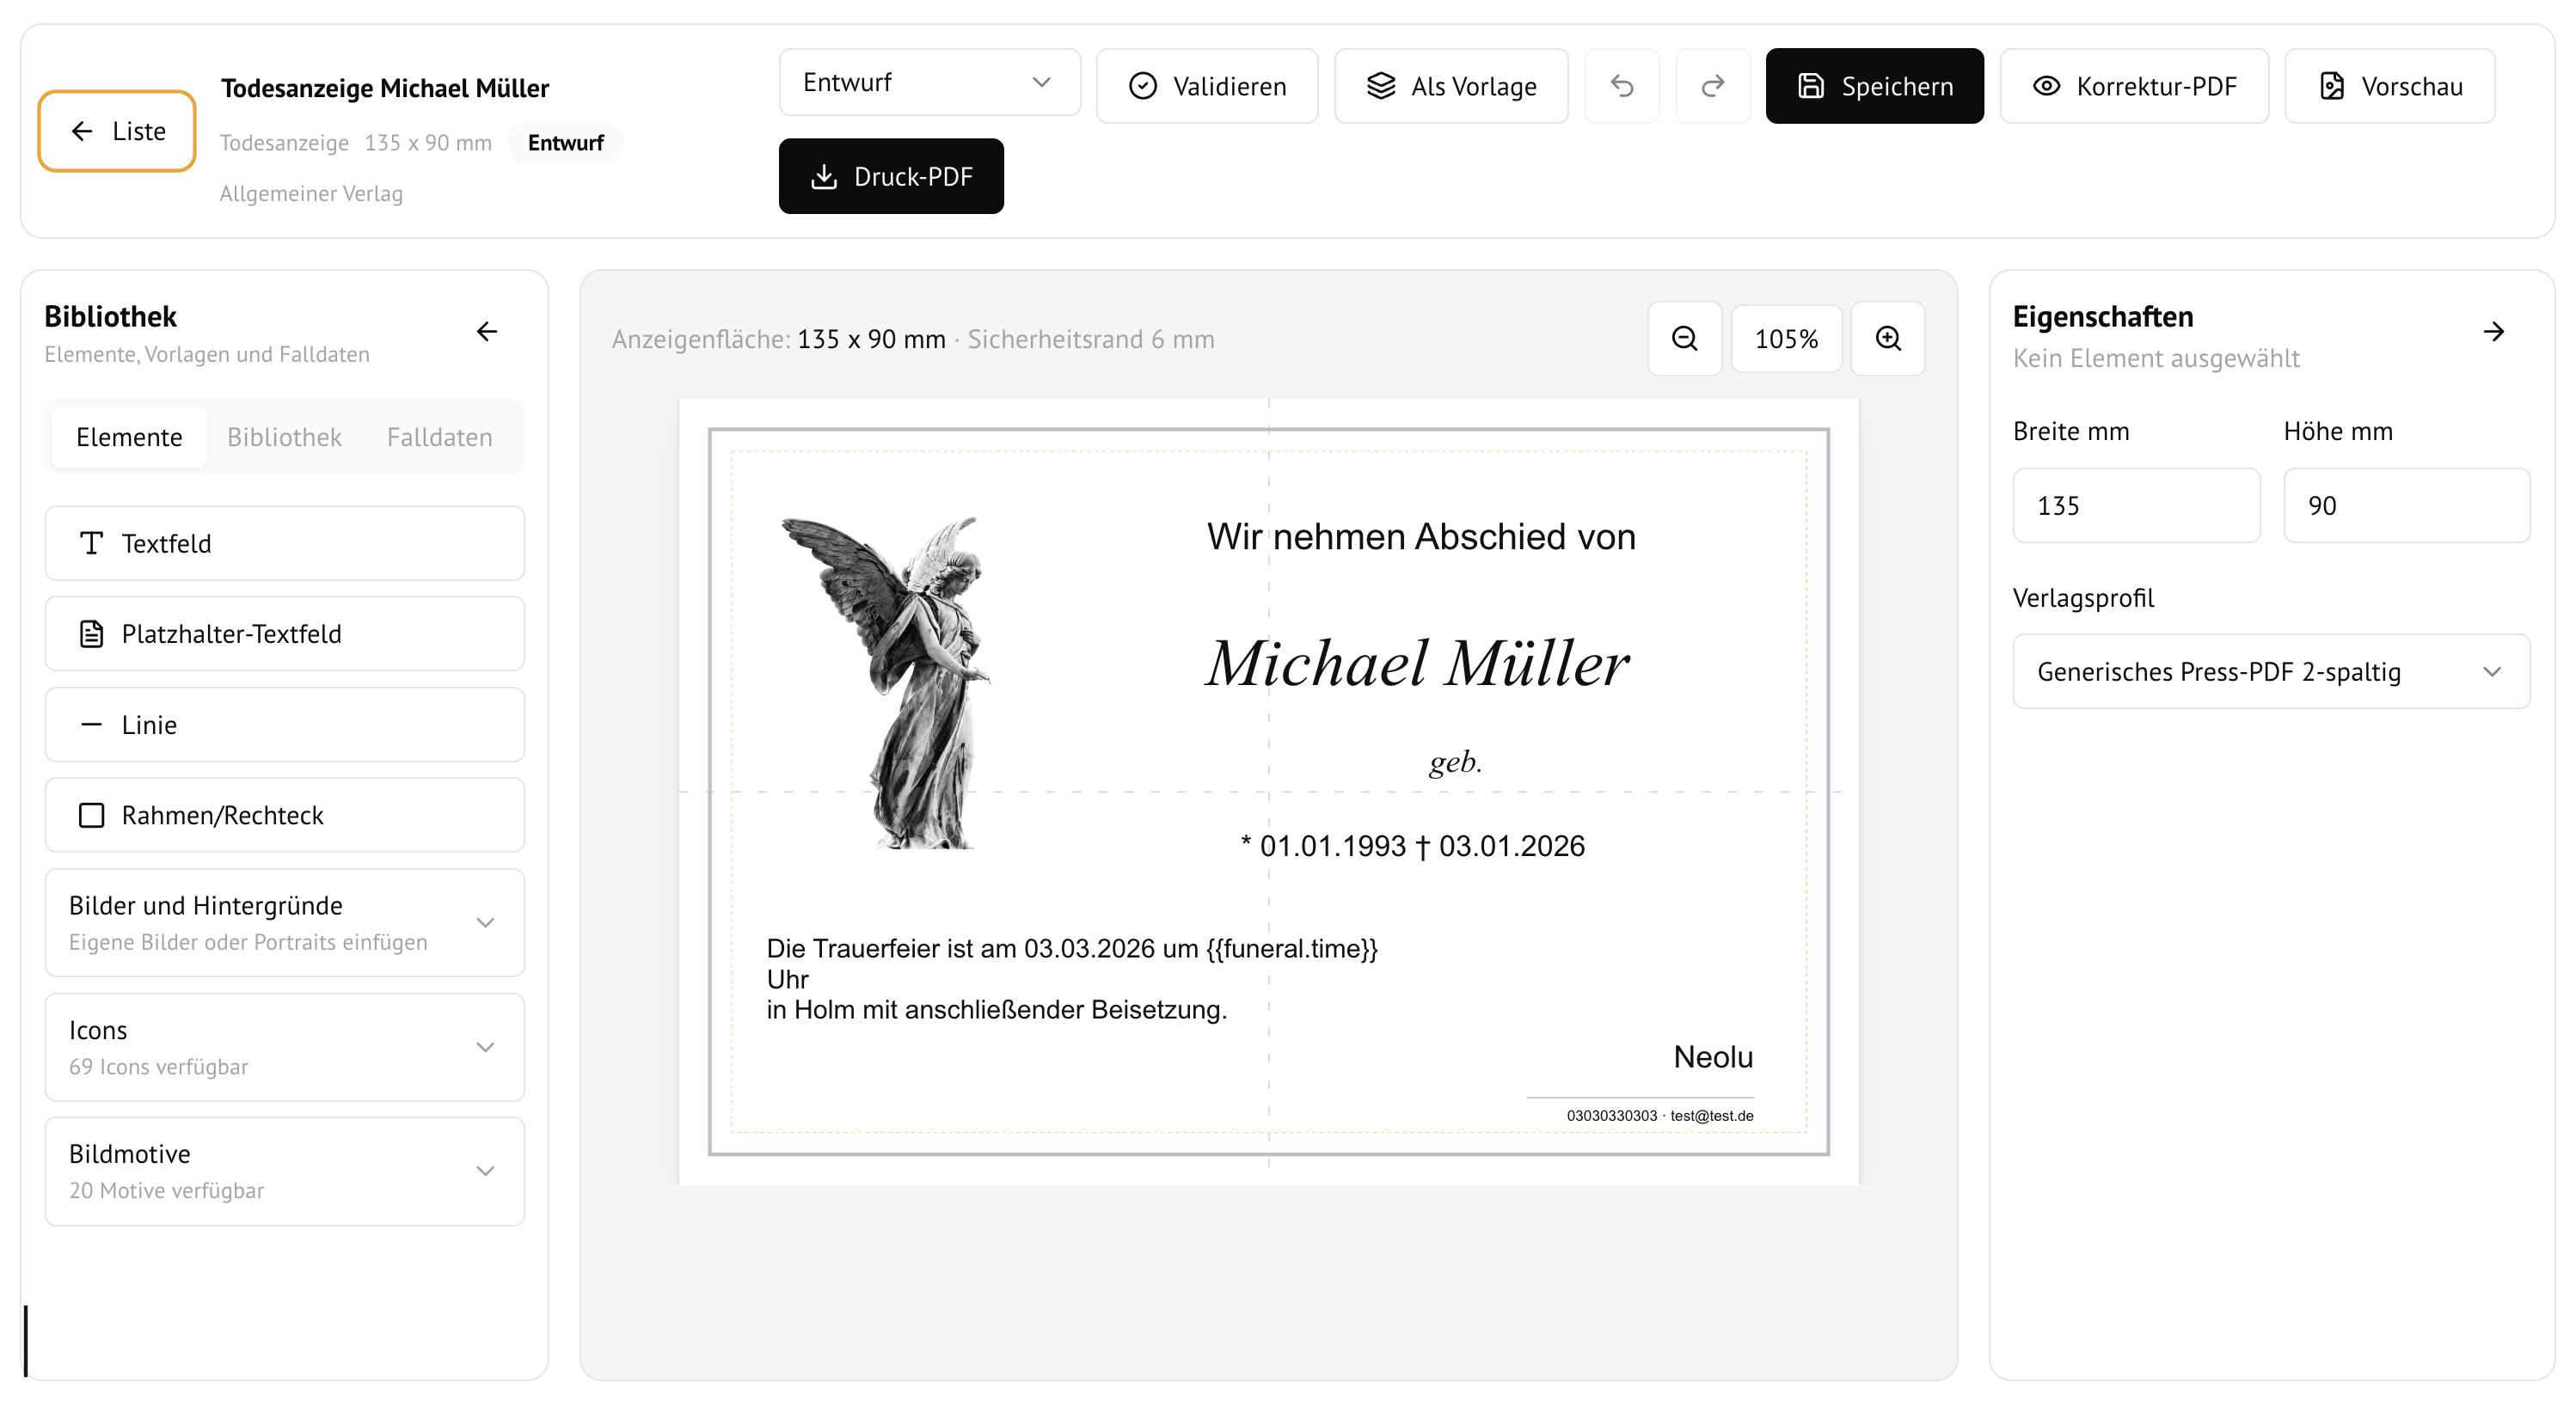Image resolution: width=2576 pixels, height=1401 pixels.
Task: Save design as Als Vorlage
Action: point(1451,86)
